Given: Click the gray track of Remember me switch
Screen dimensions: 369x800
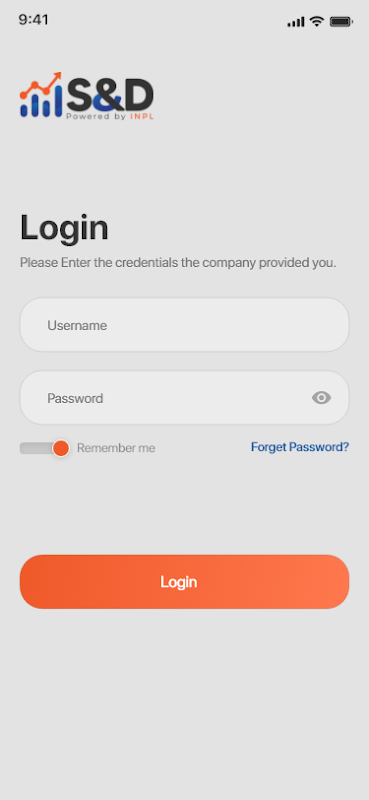Looking at the screenshot, I should (36, 448).
